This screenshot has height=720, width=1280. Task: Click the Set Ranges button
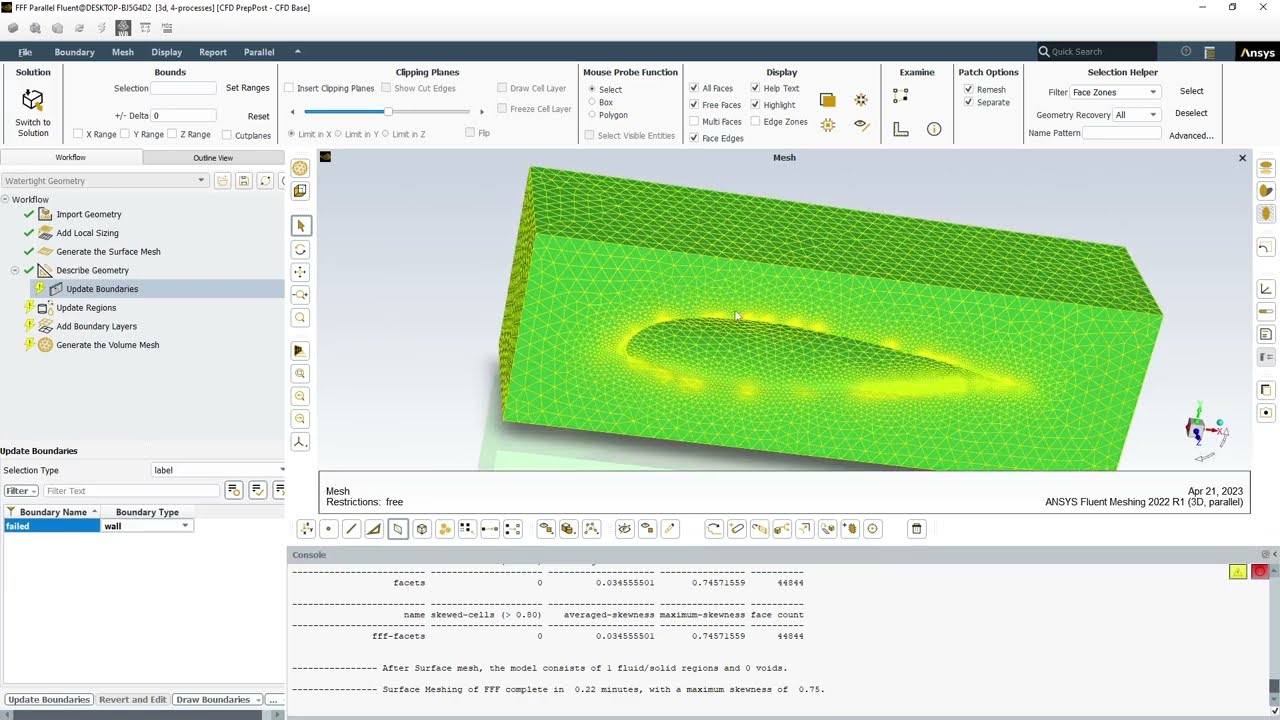[247, 88]
